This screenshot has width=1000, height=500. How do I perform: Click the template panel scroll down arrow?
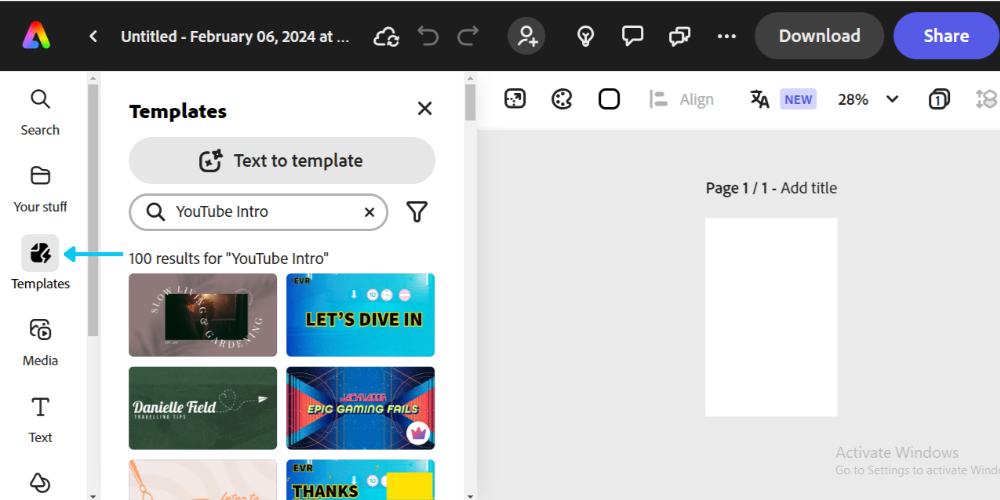(x=470, y=495)
